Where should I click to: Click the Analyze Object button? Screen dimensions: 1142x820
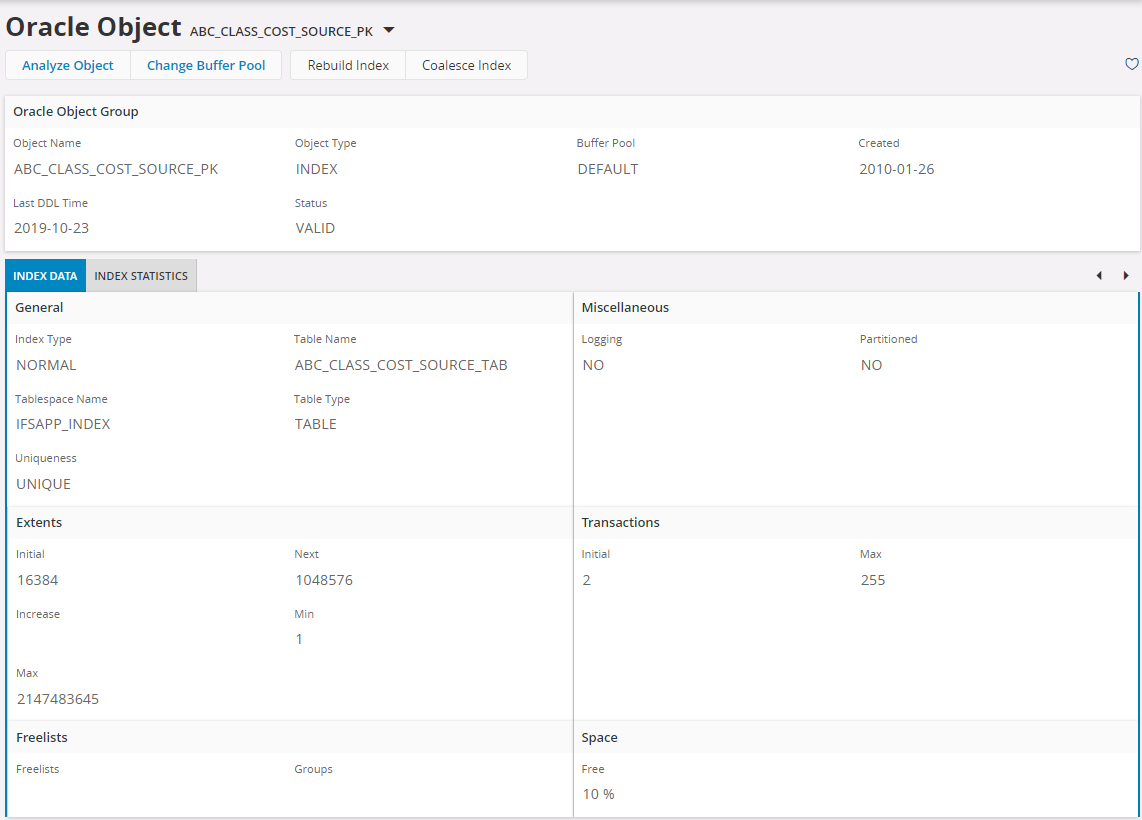67,64
